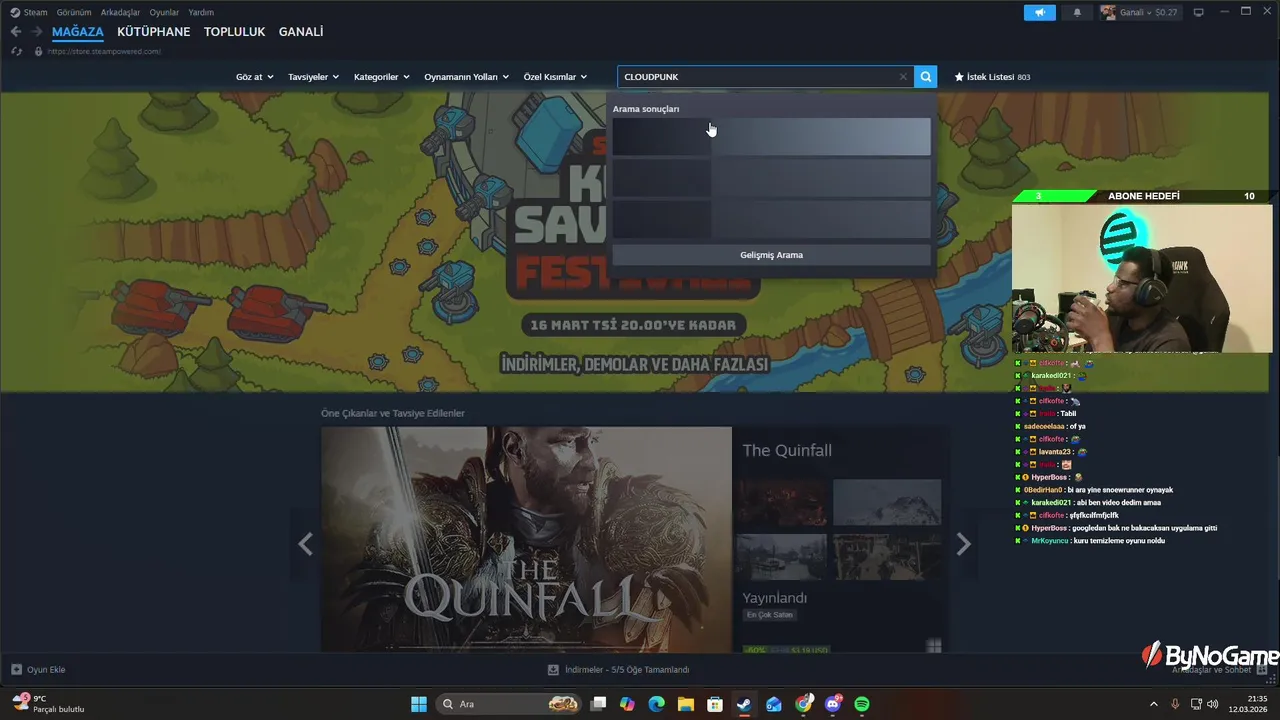This screenshot has width=1280, height=720.
Task: Switch to Big Picture mode monitor icon
Action: coord(1198,12)
